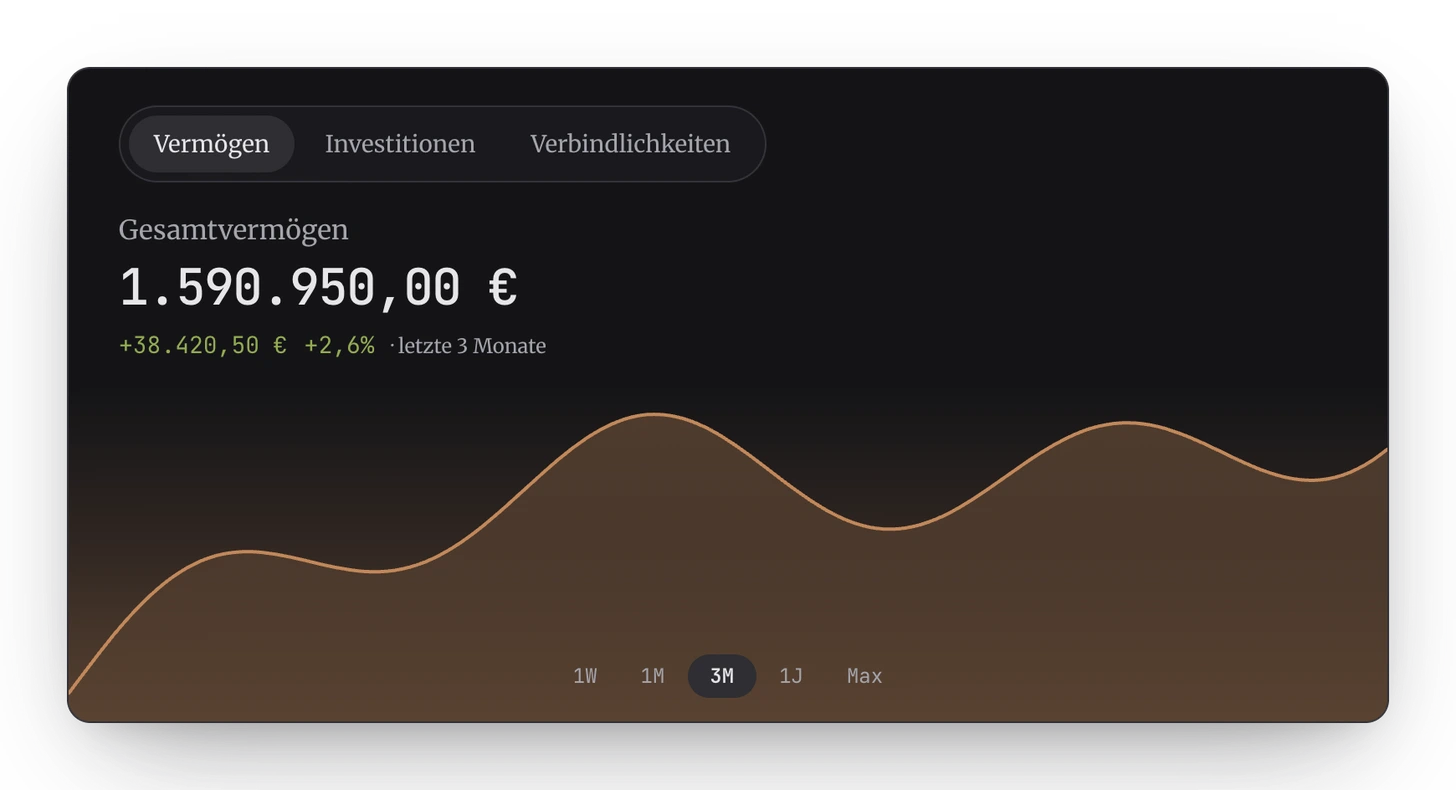This screenshot has width=1456, height=790.
Task: Click the first small hump of the chart
Action: 248,551
